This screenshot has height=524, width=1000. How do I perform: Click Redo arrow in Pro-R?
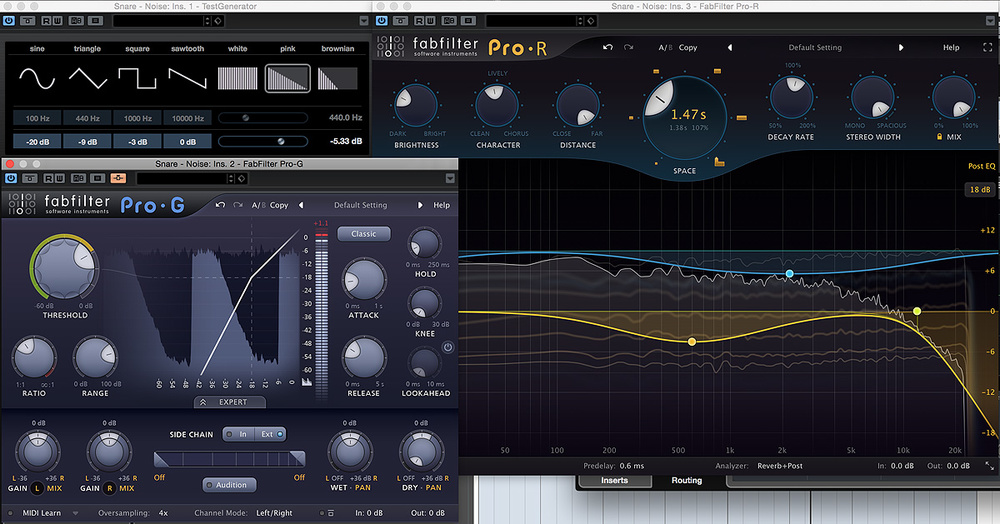628,47
